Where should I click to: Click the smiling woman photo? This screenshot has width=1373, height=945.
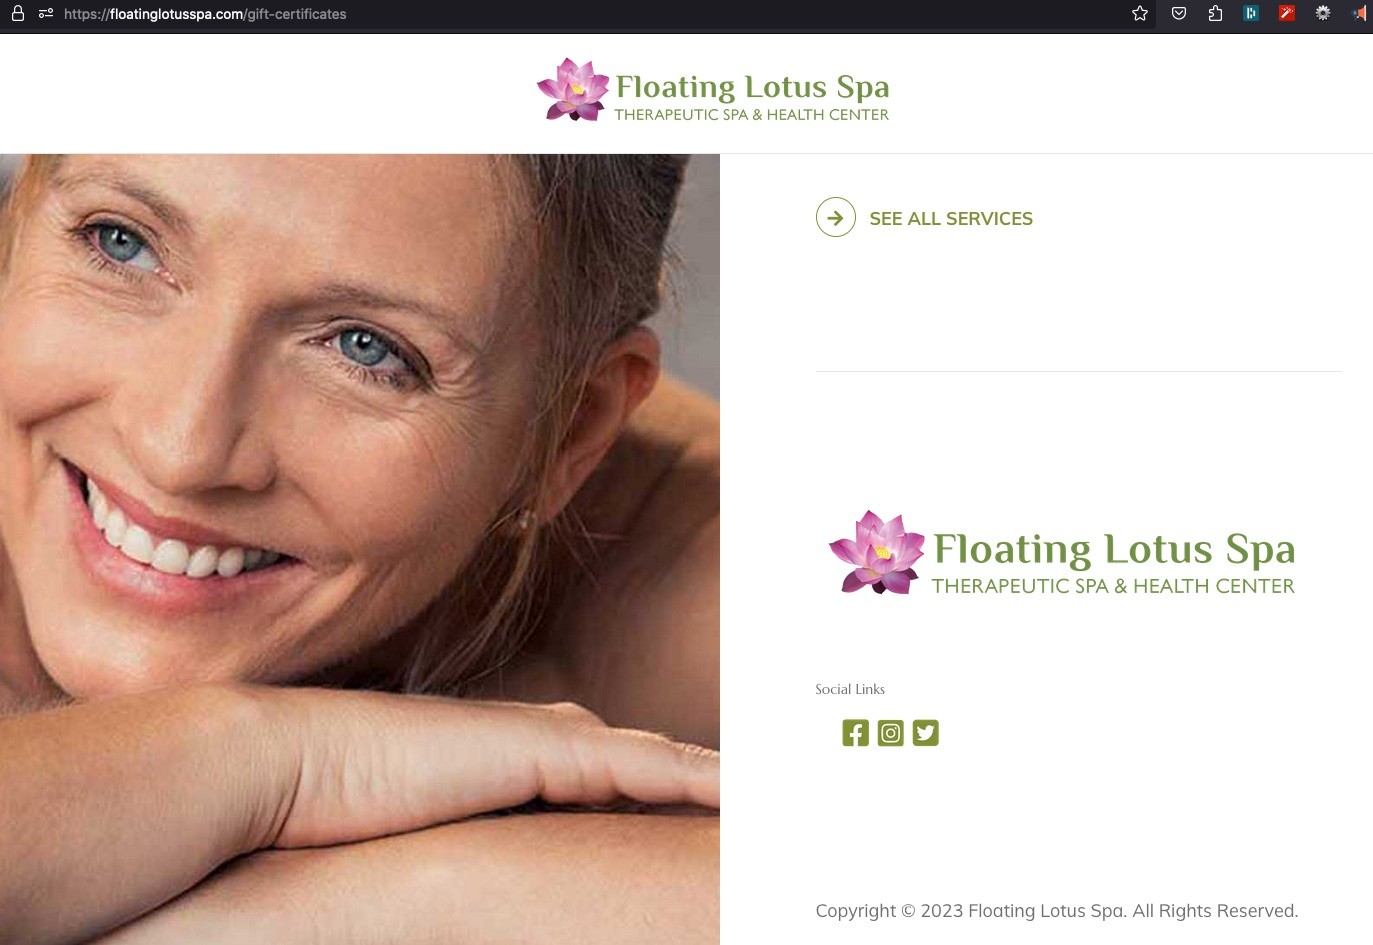(360, 549)
